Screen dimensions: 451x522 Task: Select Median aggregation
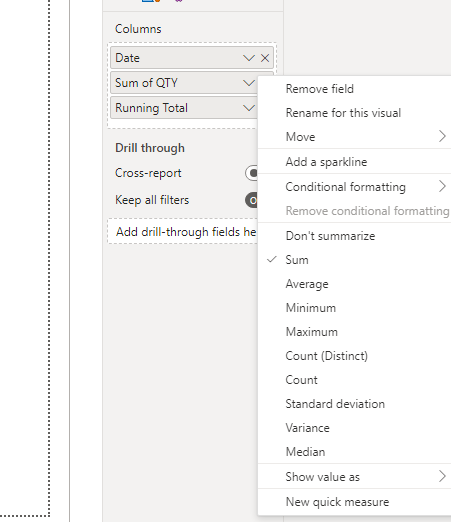tap(355, 452)
